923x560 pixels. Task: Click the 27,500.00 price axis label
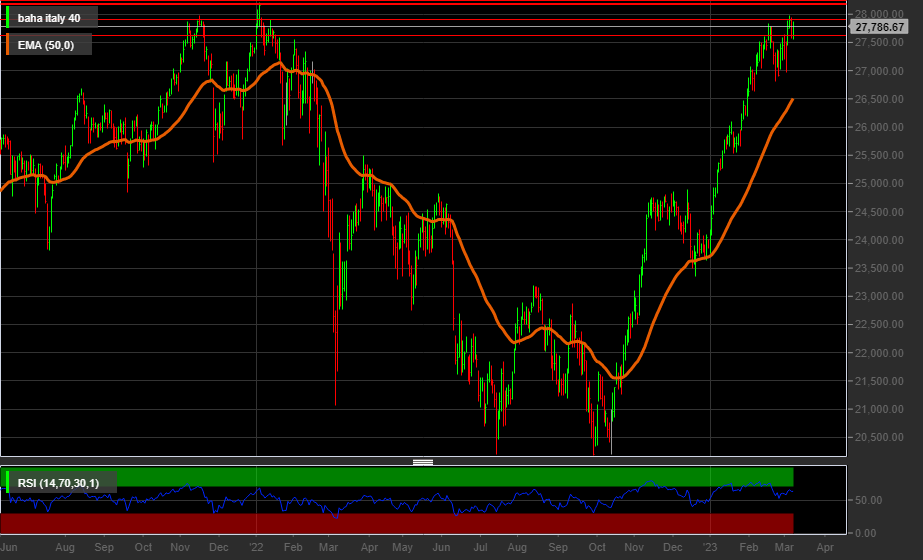pos(879,42)
